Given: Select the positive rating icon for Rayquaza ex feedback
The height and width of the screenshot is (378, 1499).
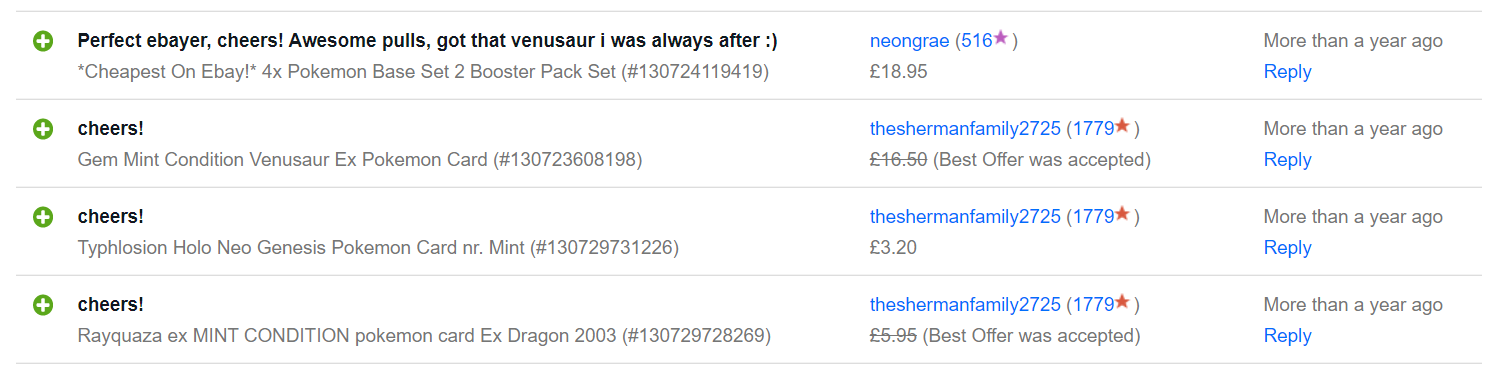Looking at the screenshot, I should point(42,305).
